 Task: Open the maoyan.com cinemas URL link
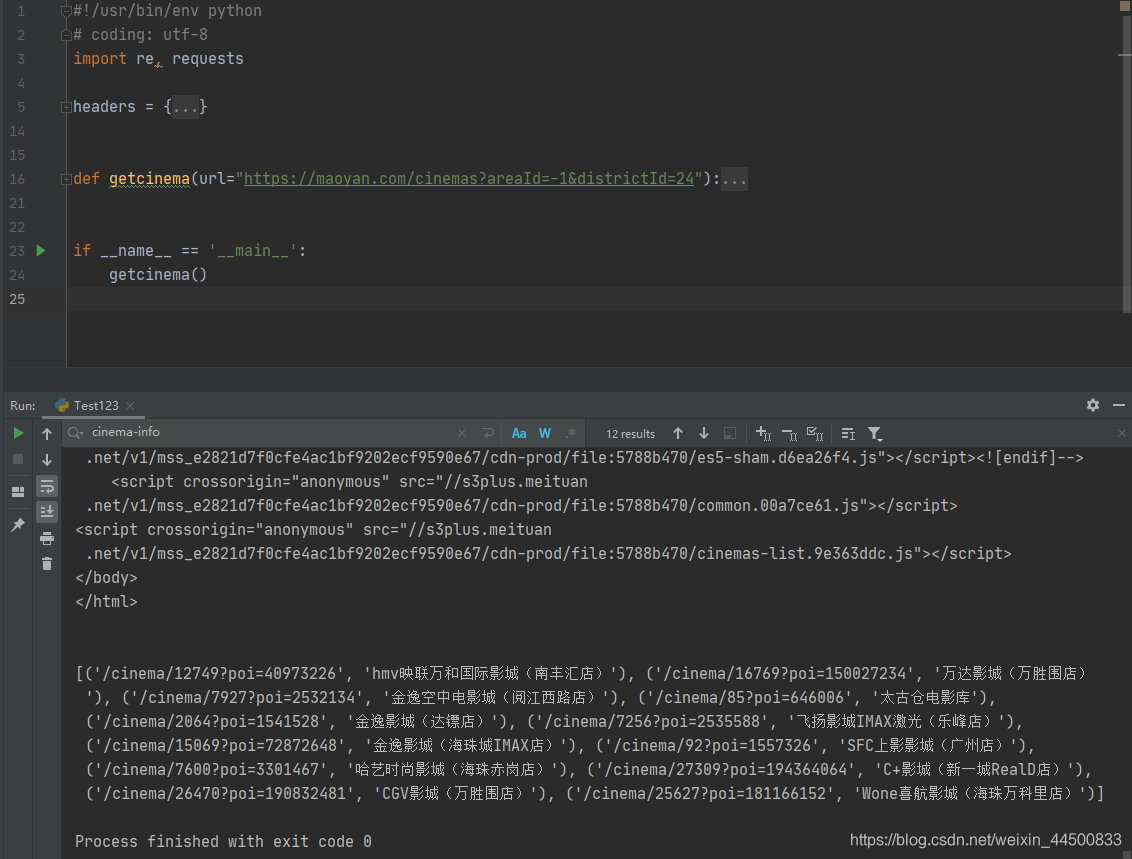469,178
